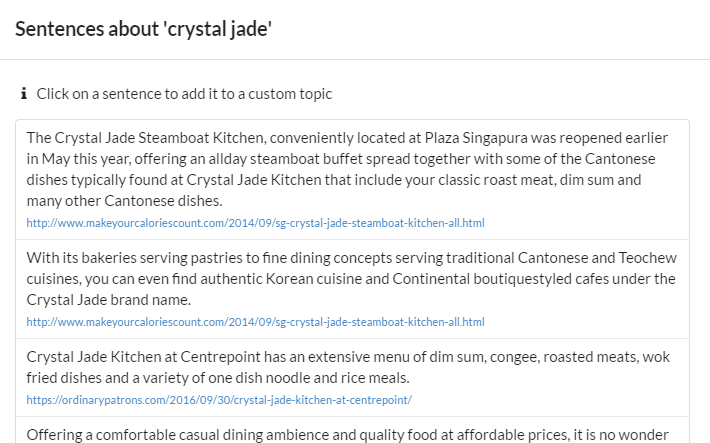The height and width of the screenshot is (443, 710).
Task: Open the ordinarypatrons.com Centrepoint link
Action: click(219, 400)
